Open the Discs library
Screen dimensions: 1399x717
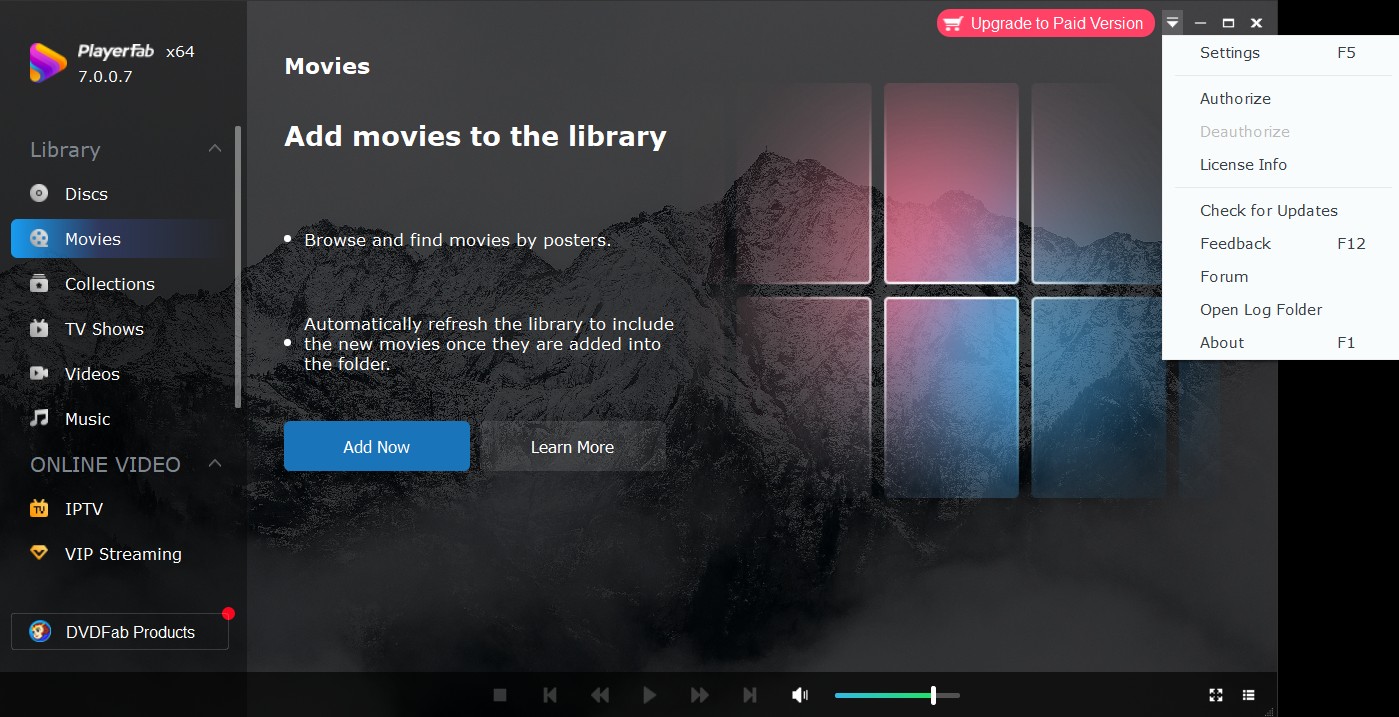(86, 194)
